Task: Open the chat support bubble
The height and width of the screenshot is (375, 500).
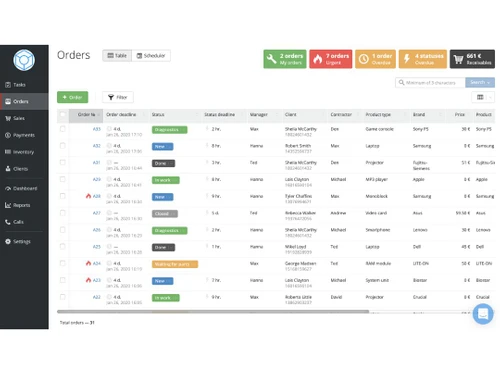Action: (483, 314)
